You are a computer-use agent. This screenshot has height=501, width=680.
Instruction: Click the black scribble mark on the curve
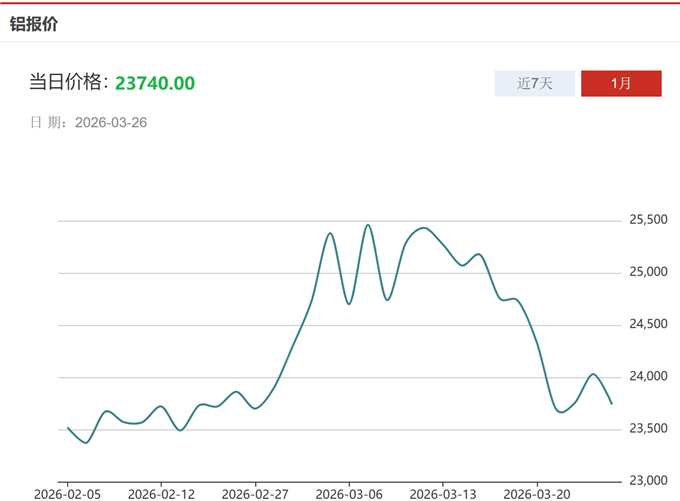coord(285,350)
